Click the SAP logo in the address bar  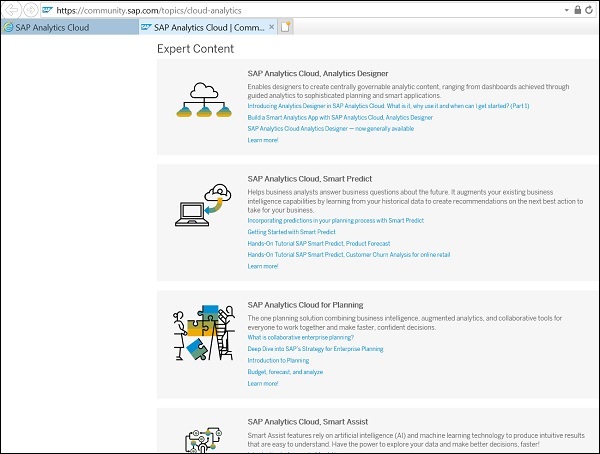tap(46, 9)
